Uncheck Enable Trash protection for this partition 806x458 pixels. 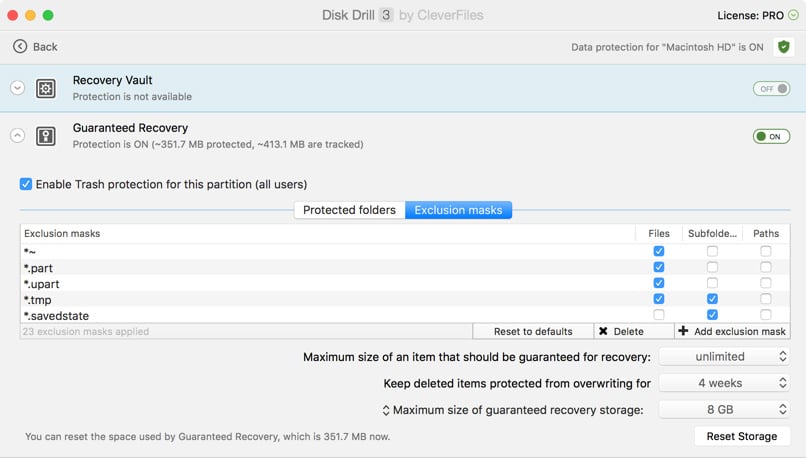pos(26,184)
